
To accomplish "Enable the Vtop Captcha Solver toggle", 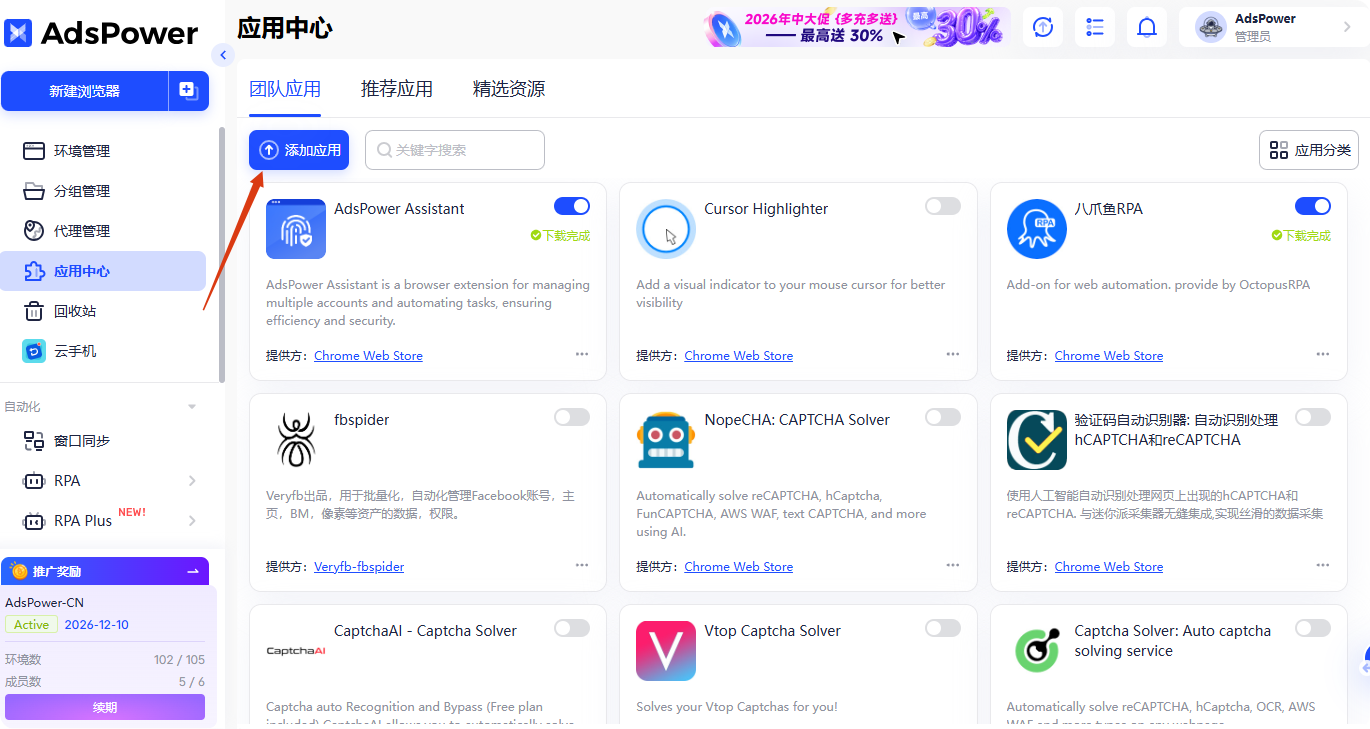I will coord(943,628).
